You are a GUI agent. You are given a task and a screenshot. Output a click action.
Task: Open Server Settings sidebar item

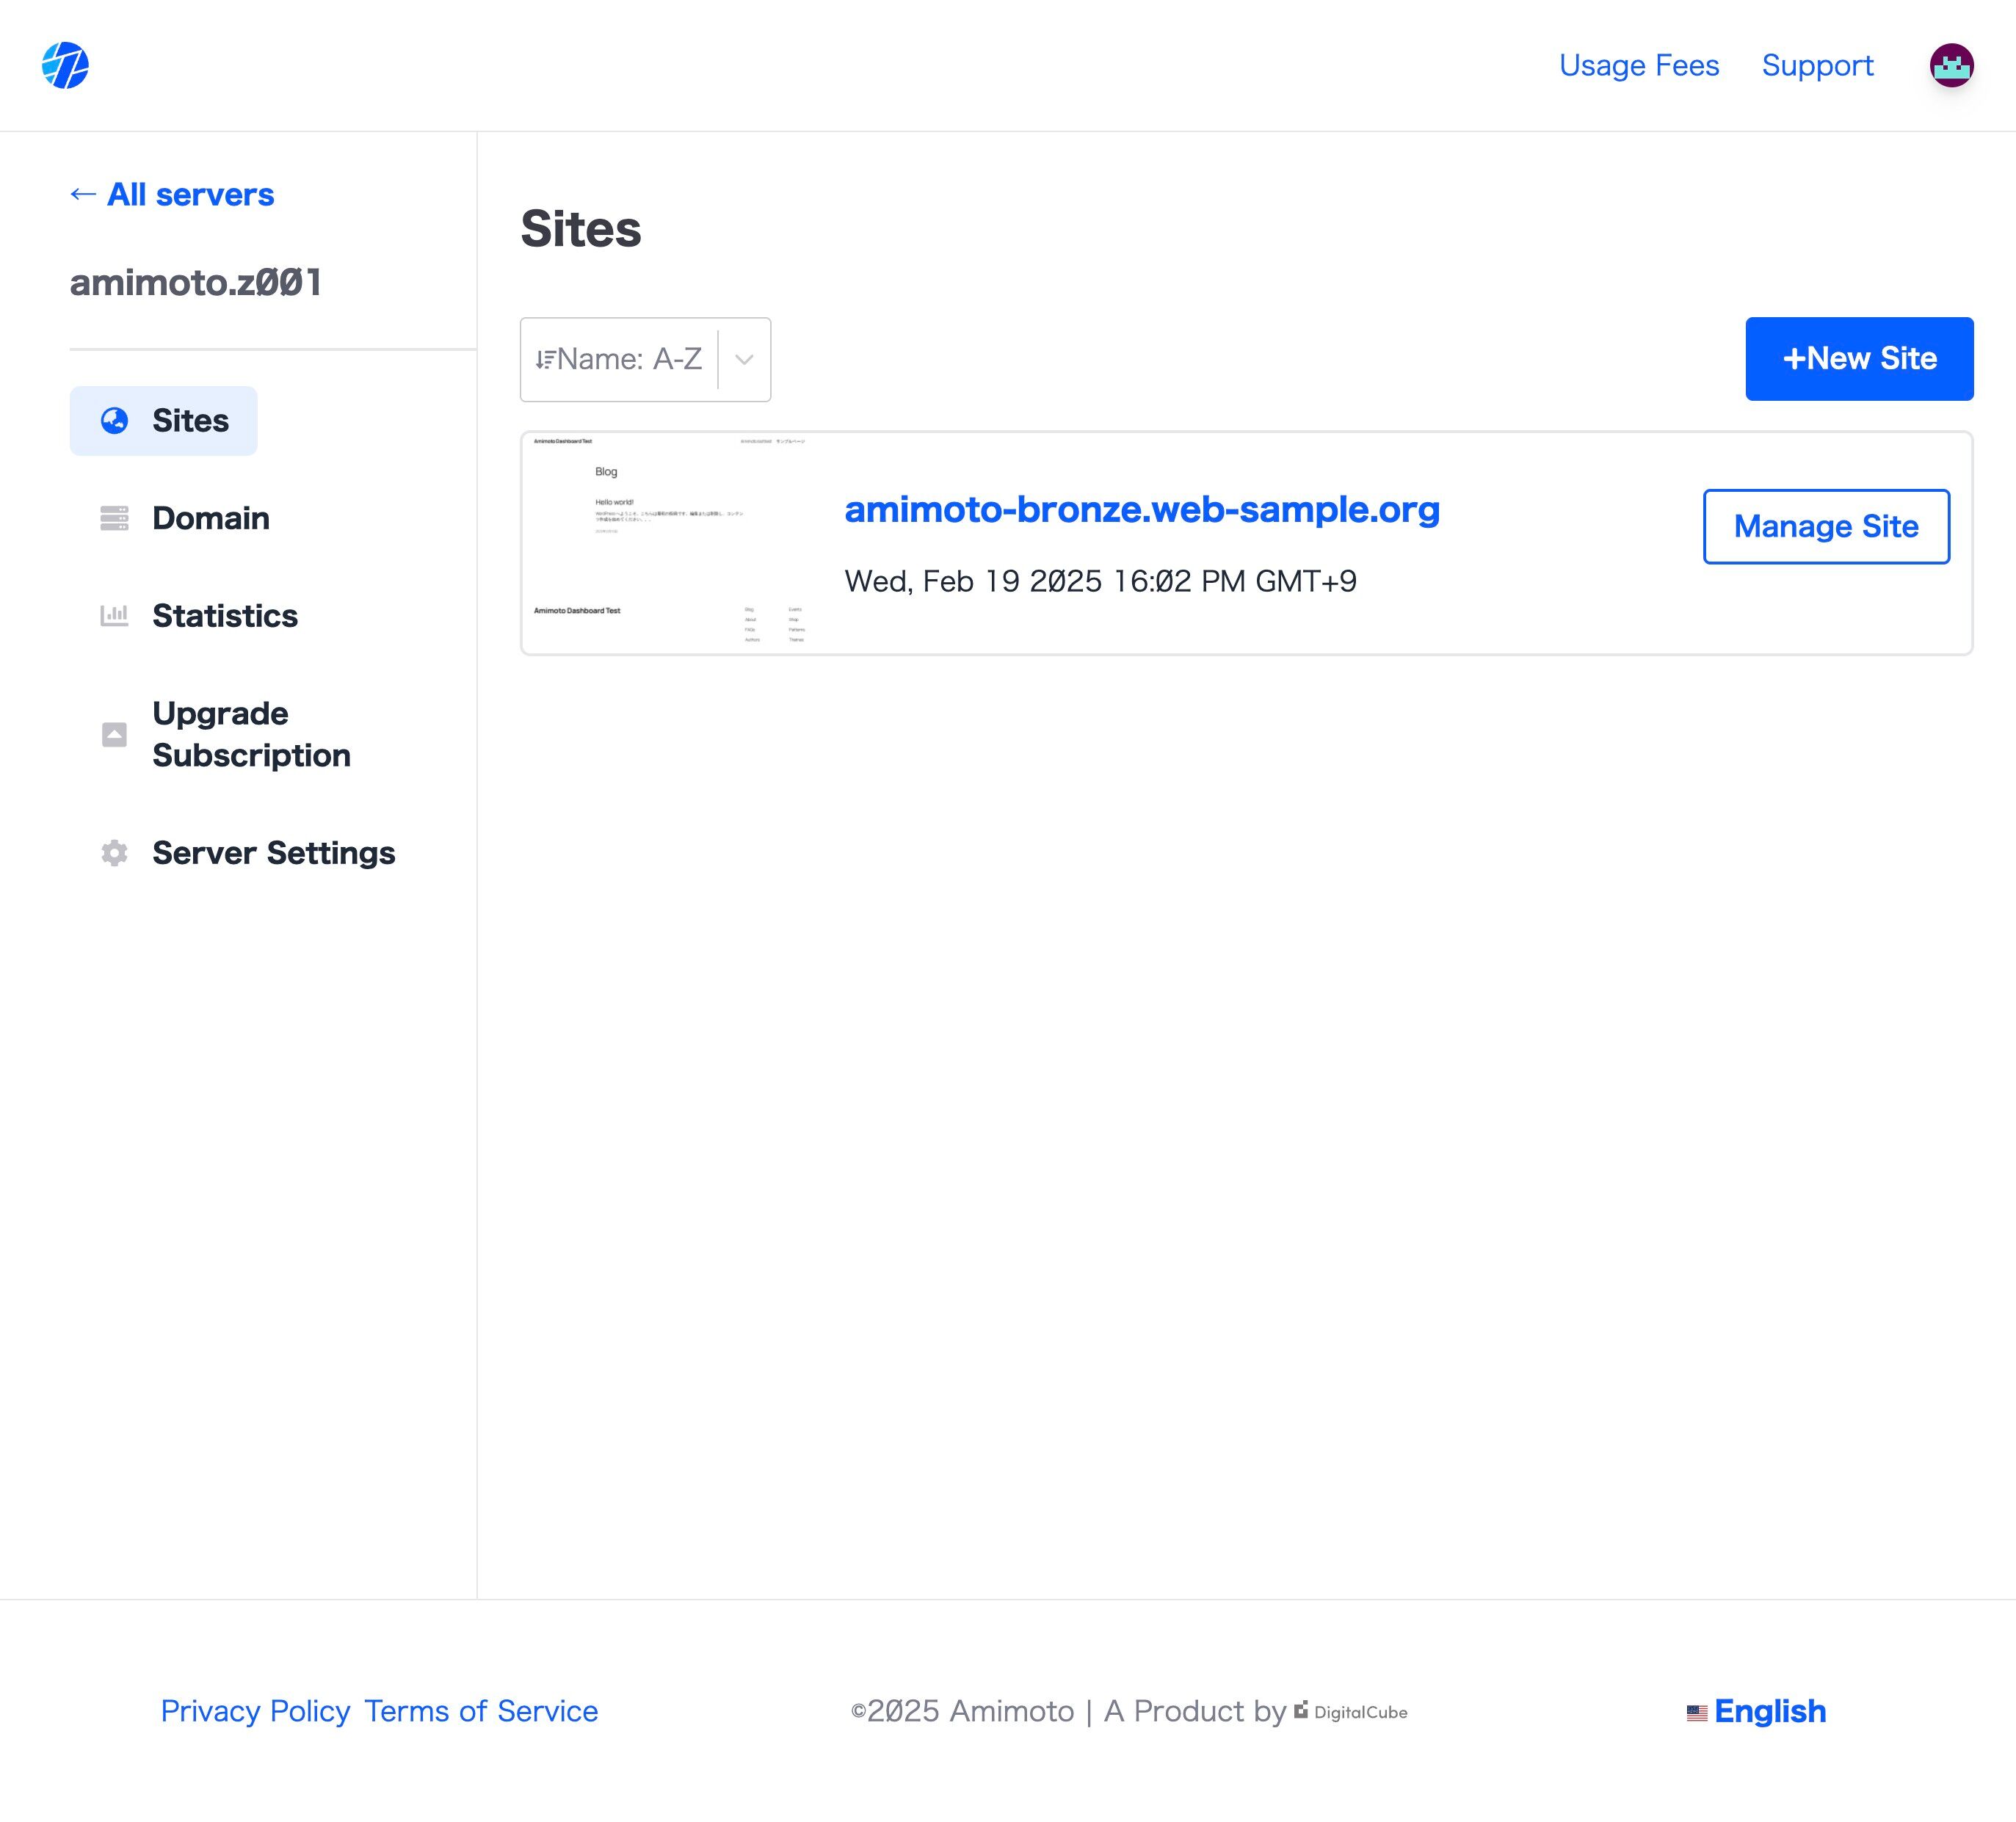tap(273, 852)
